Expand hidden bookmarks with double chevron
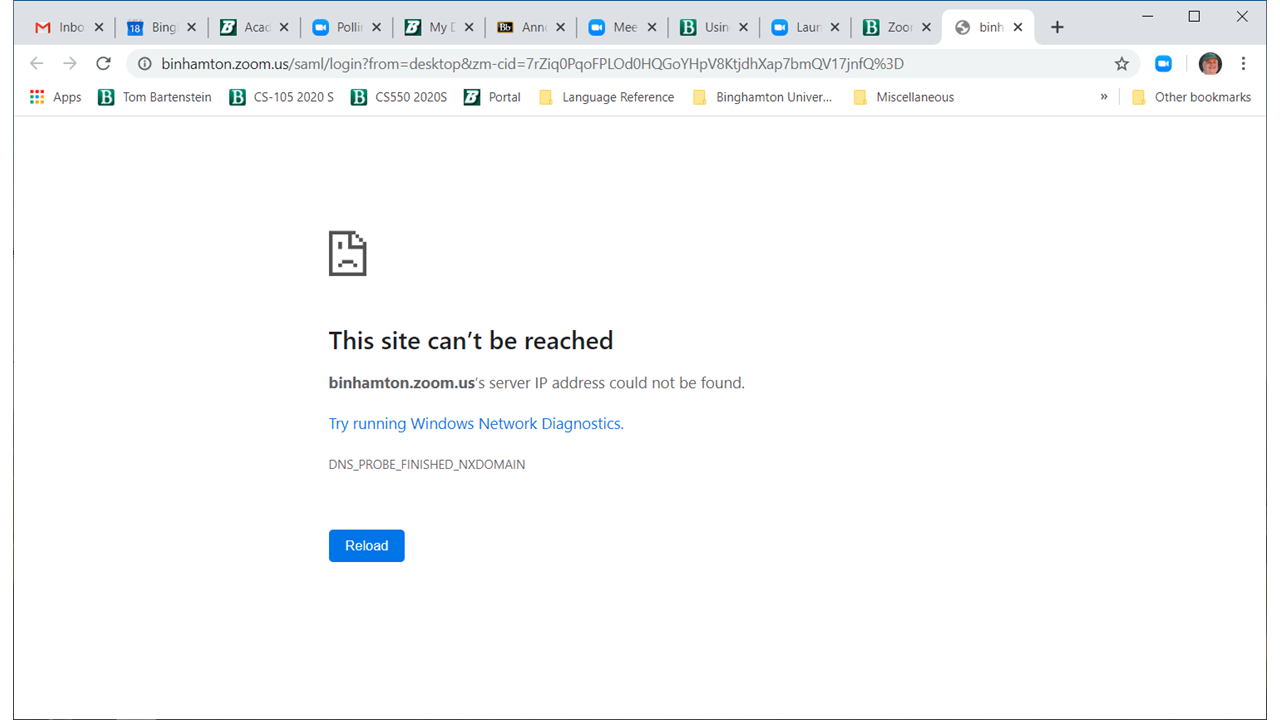The image size is (1280, 720). coord(1104,97)
